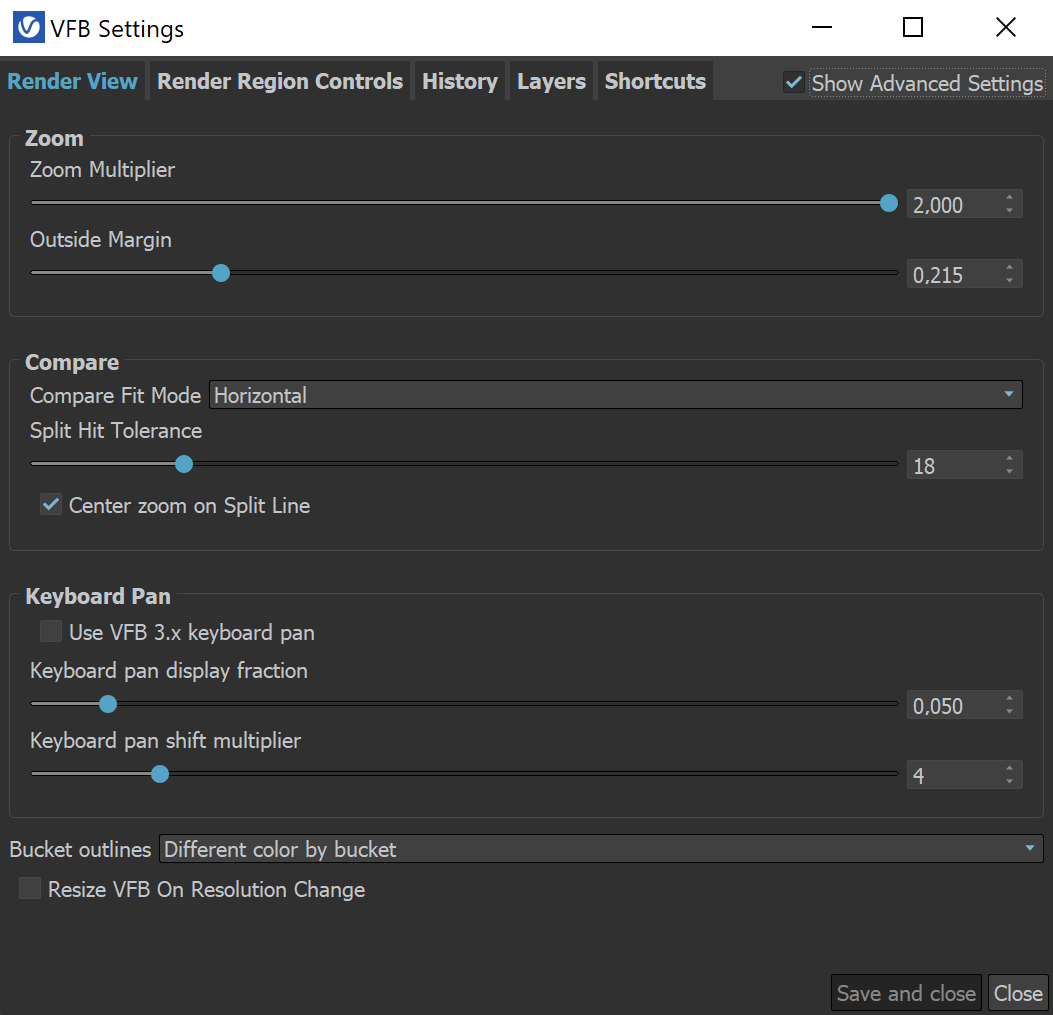1053x1015 pixels.
Task: Enable Use VFB 3.x keyboard pan
Action: [51, 631]
